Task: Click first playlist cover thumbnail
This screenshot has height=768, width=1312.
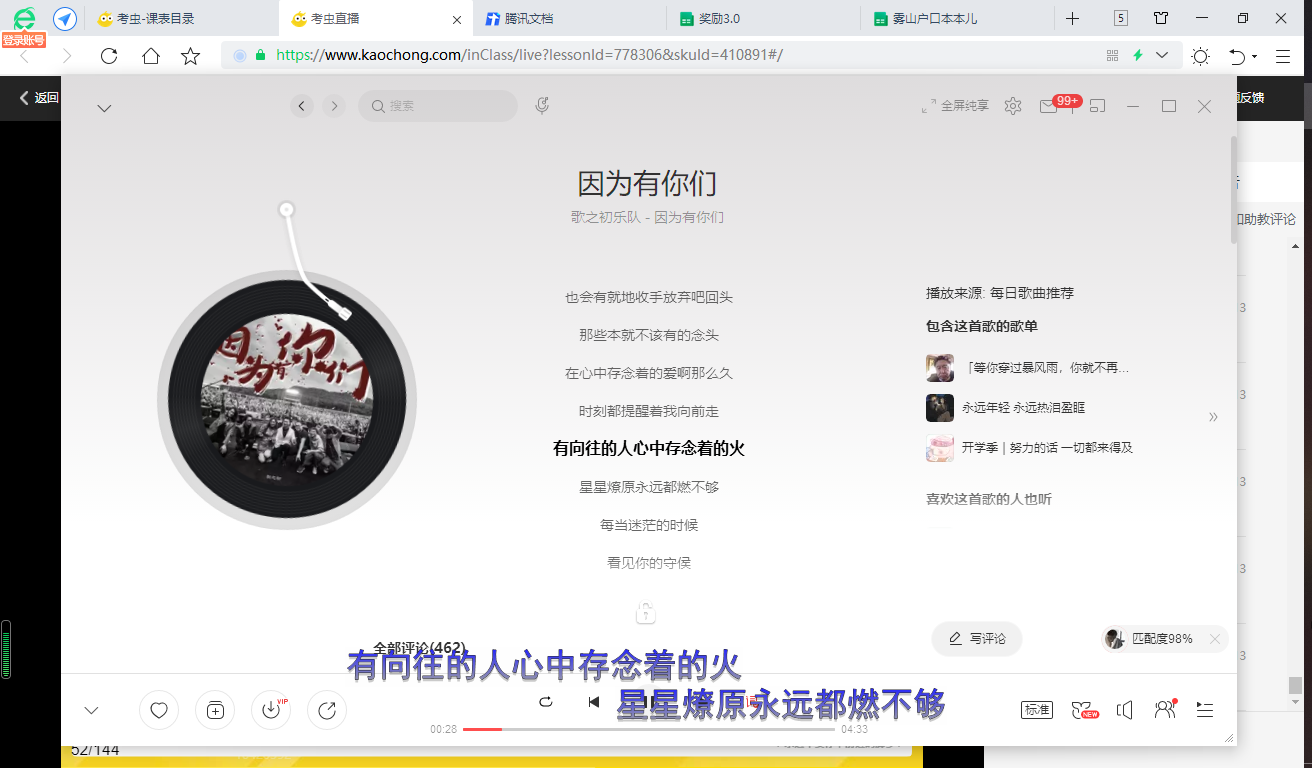Action: (x=940, y=368)
